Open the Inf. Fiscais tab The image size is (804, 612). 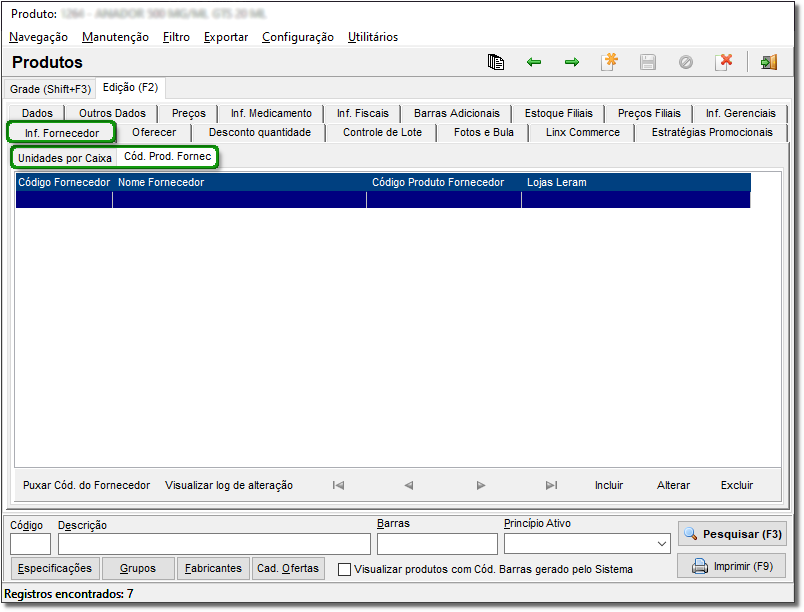(x=363, y=113)
